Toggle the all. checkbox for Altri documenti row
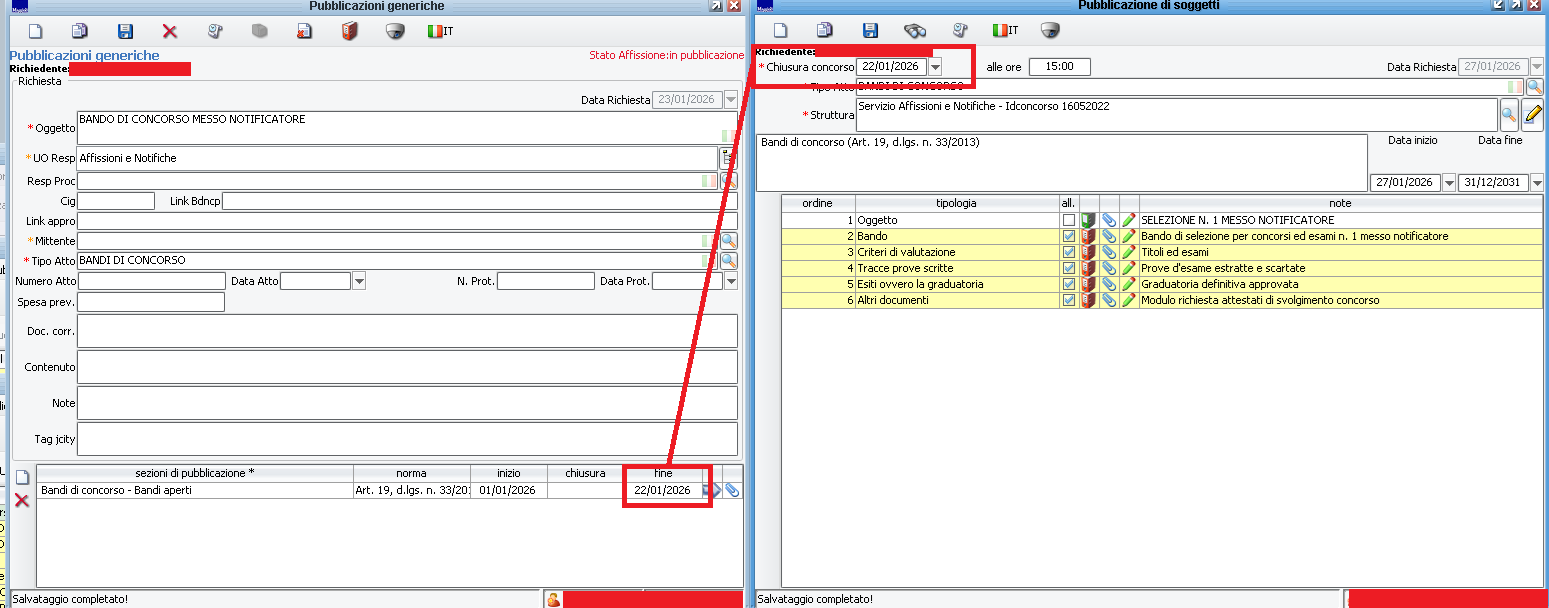 coord(1069,300)
